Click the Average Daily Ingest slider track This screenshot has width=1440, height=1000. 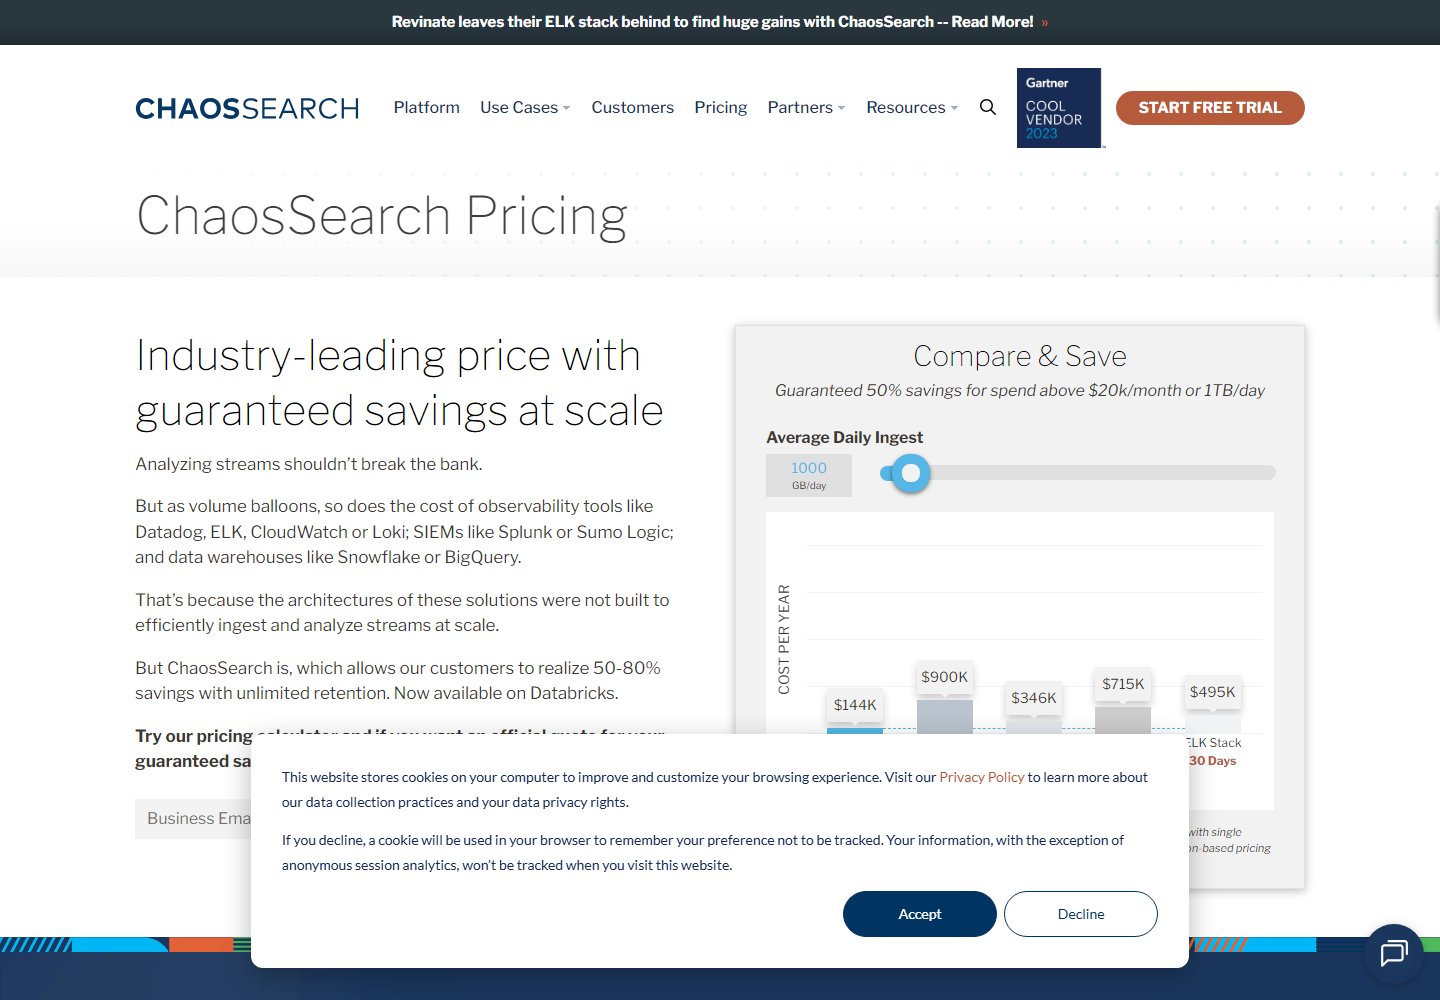point(1078,473)
